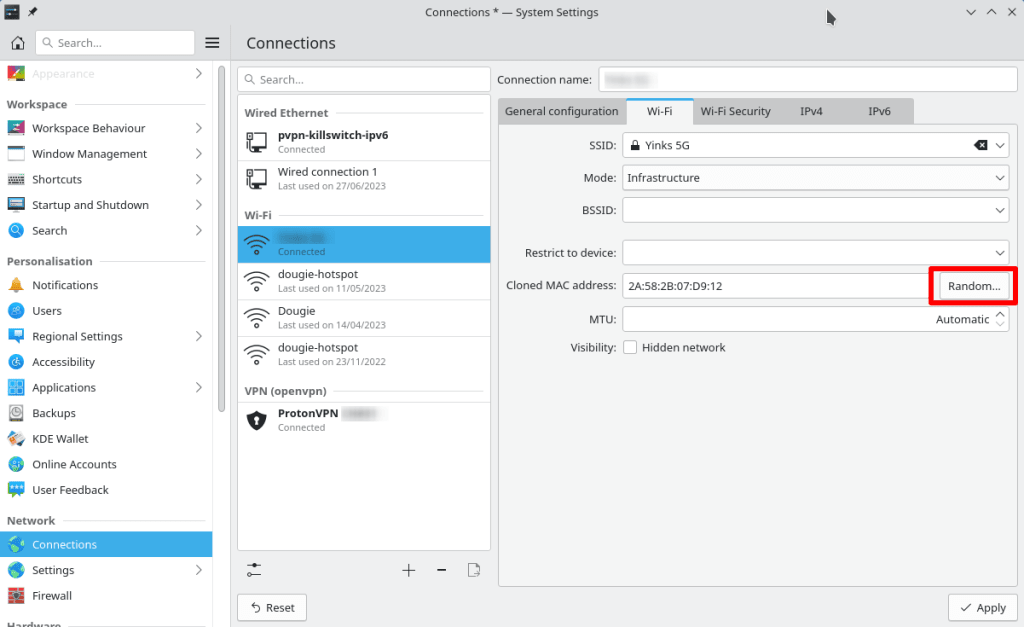The width and height of the screenshot is (1024, 627).
Task: Switch to the Wi-Fi Security tab
Action: 735,111
